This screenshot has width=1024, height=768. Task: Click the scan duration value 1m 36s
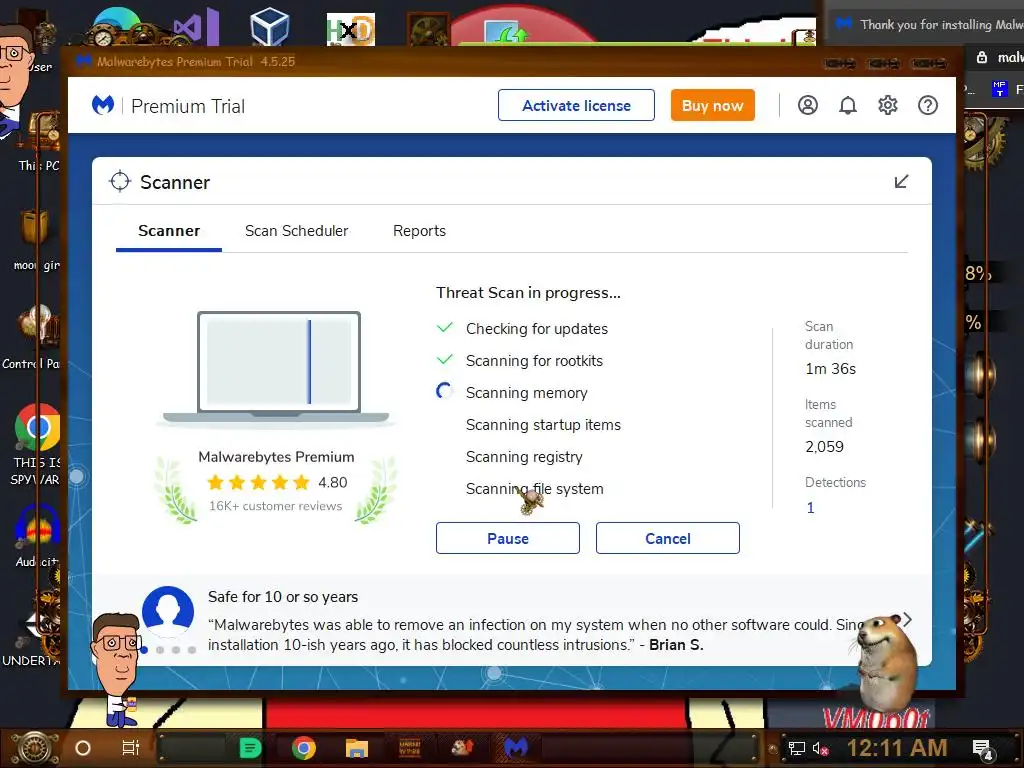pos(831,369)
